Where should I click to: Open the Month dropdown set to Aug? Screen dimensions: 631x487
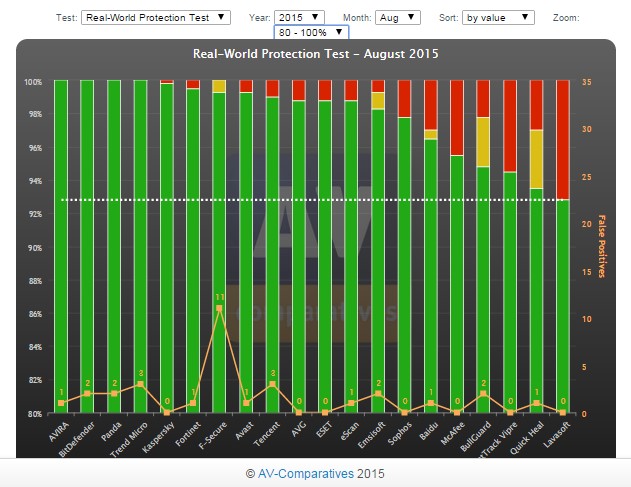[398, 18]
